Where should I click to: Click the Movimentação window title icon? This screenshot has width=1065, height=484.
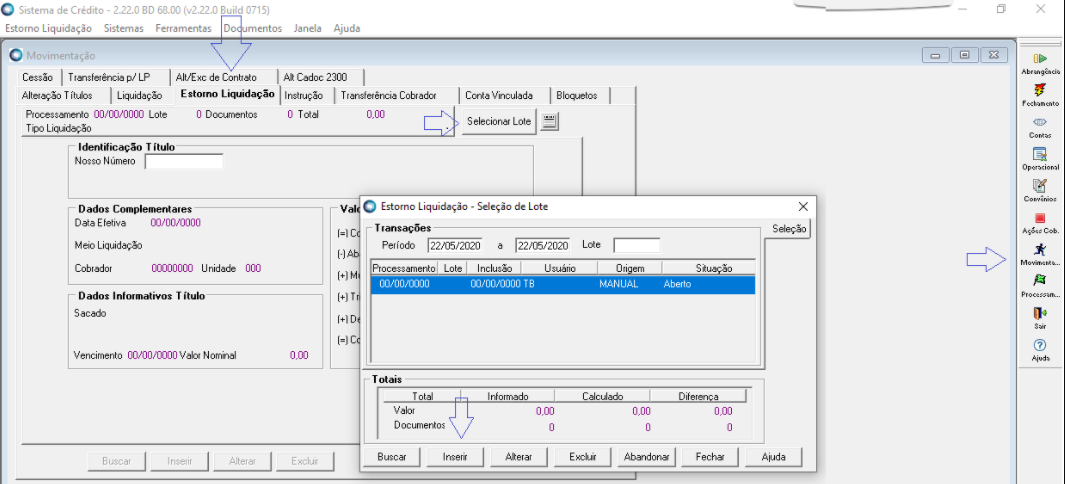16,56
